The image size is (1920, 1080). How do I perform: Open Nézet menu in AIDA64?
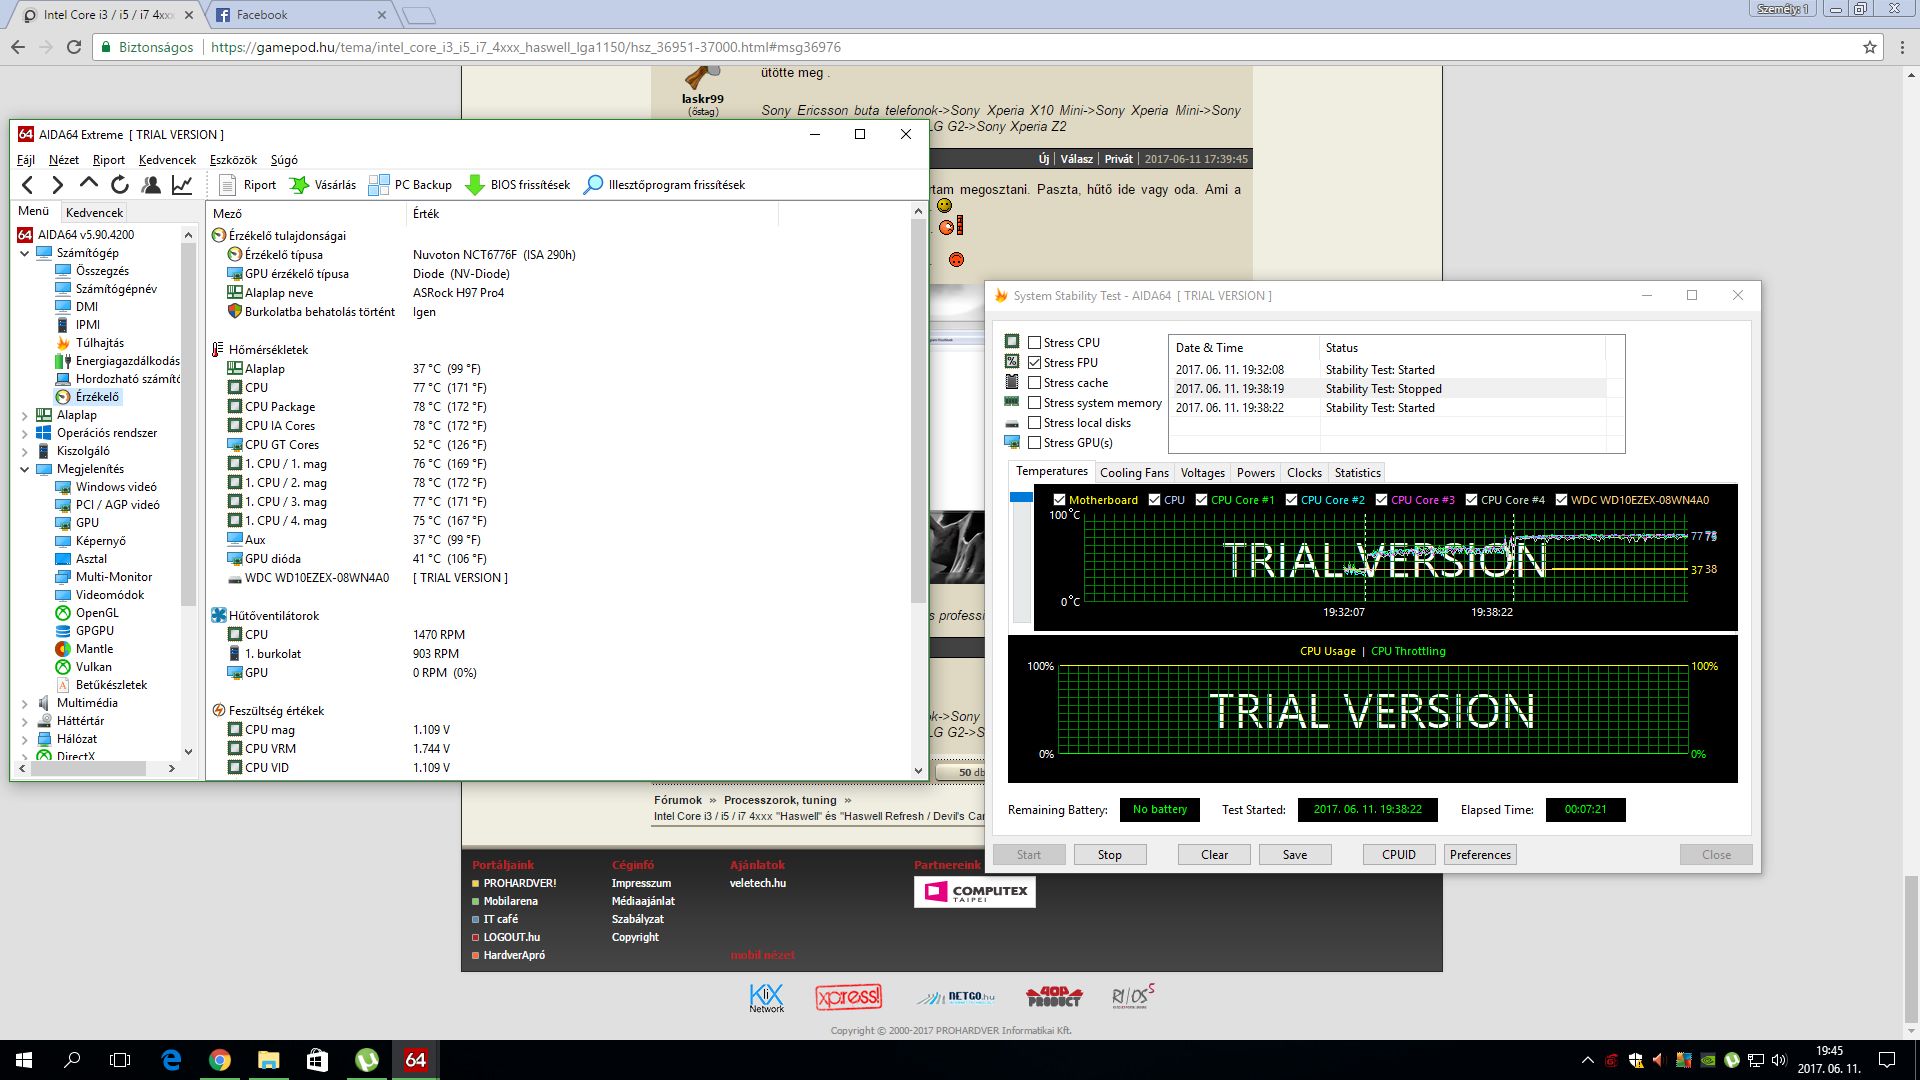click(63, 160)
